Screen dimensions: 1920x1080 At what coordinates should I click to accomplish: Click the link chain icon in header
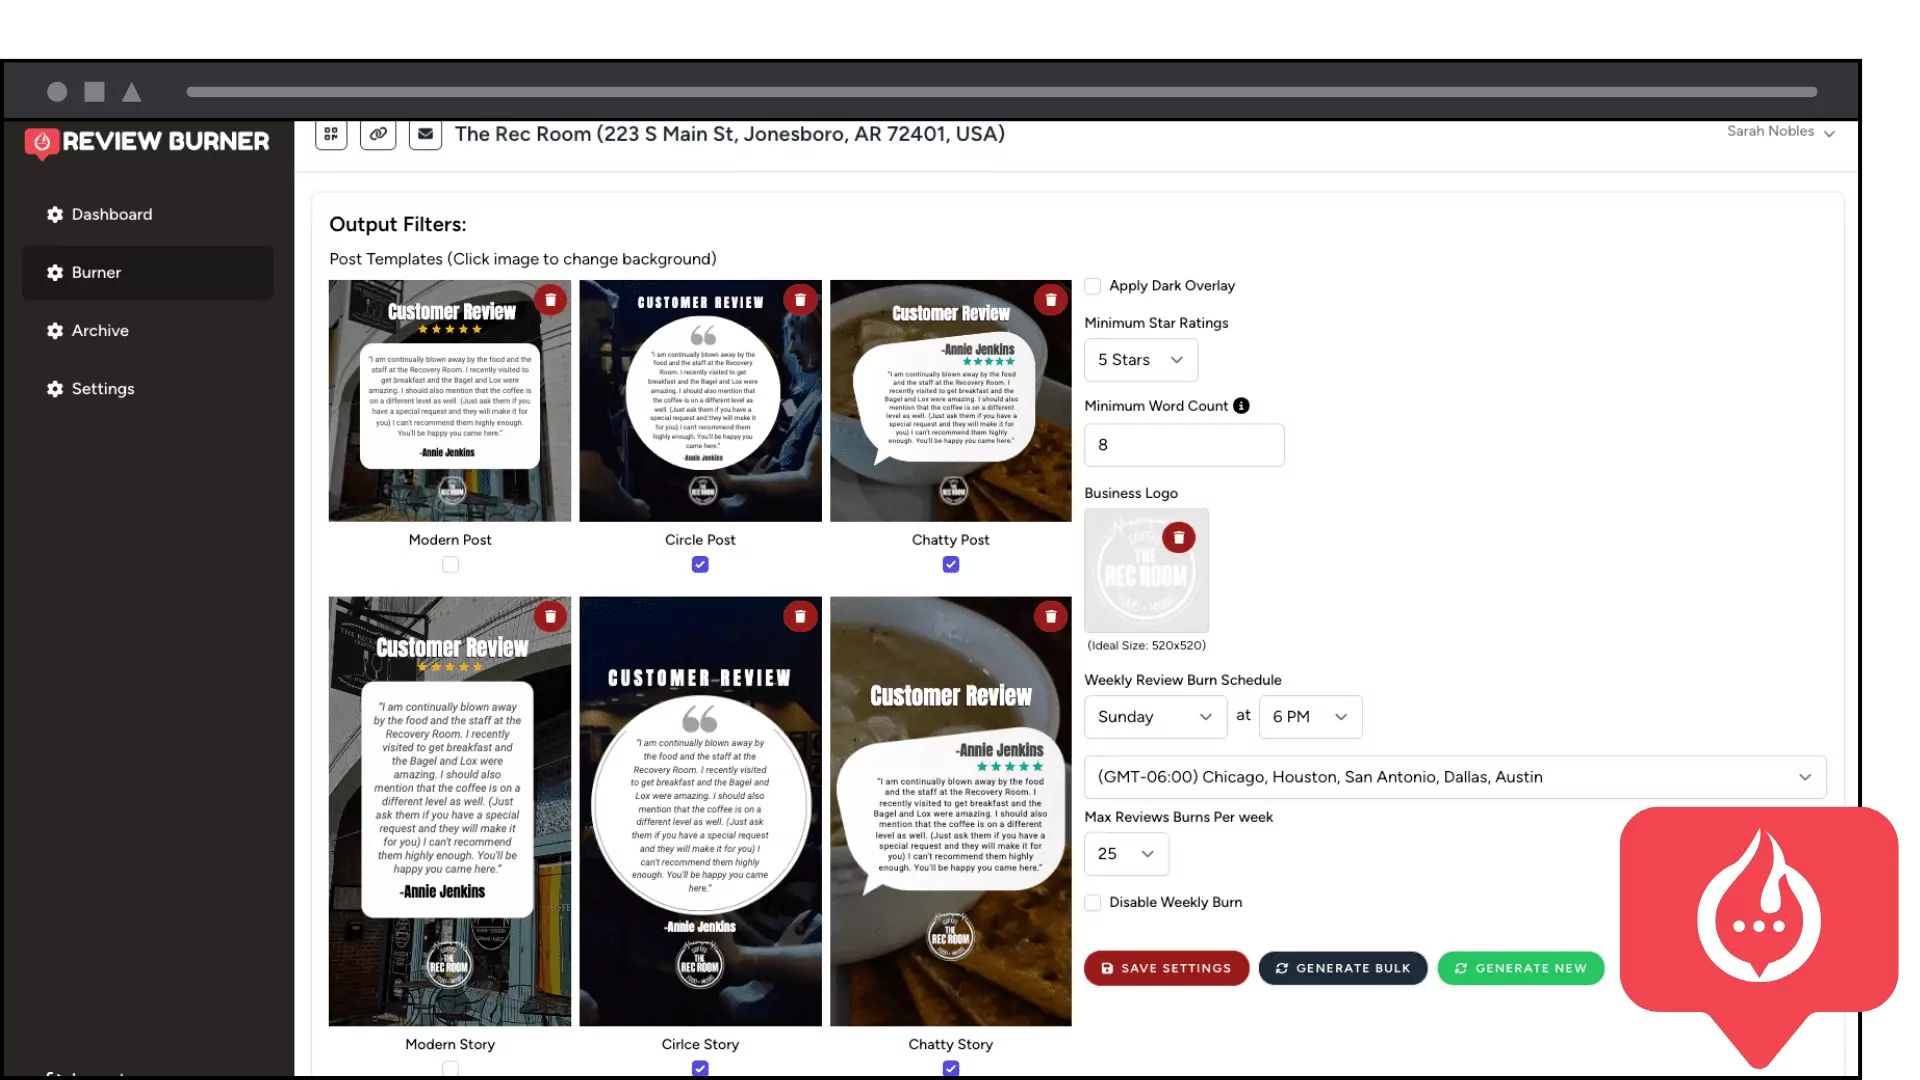[378, 133]
